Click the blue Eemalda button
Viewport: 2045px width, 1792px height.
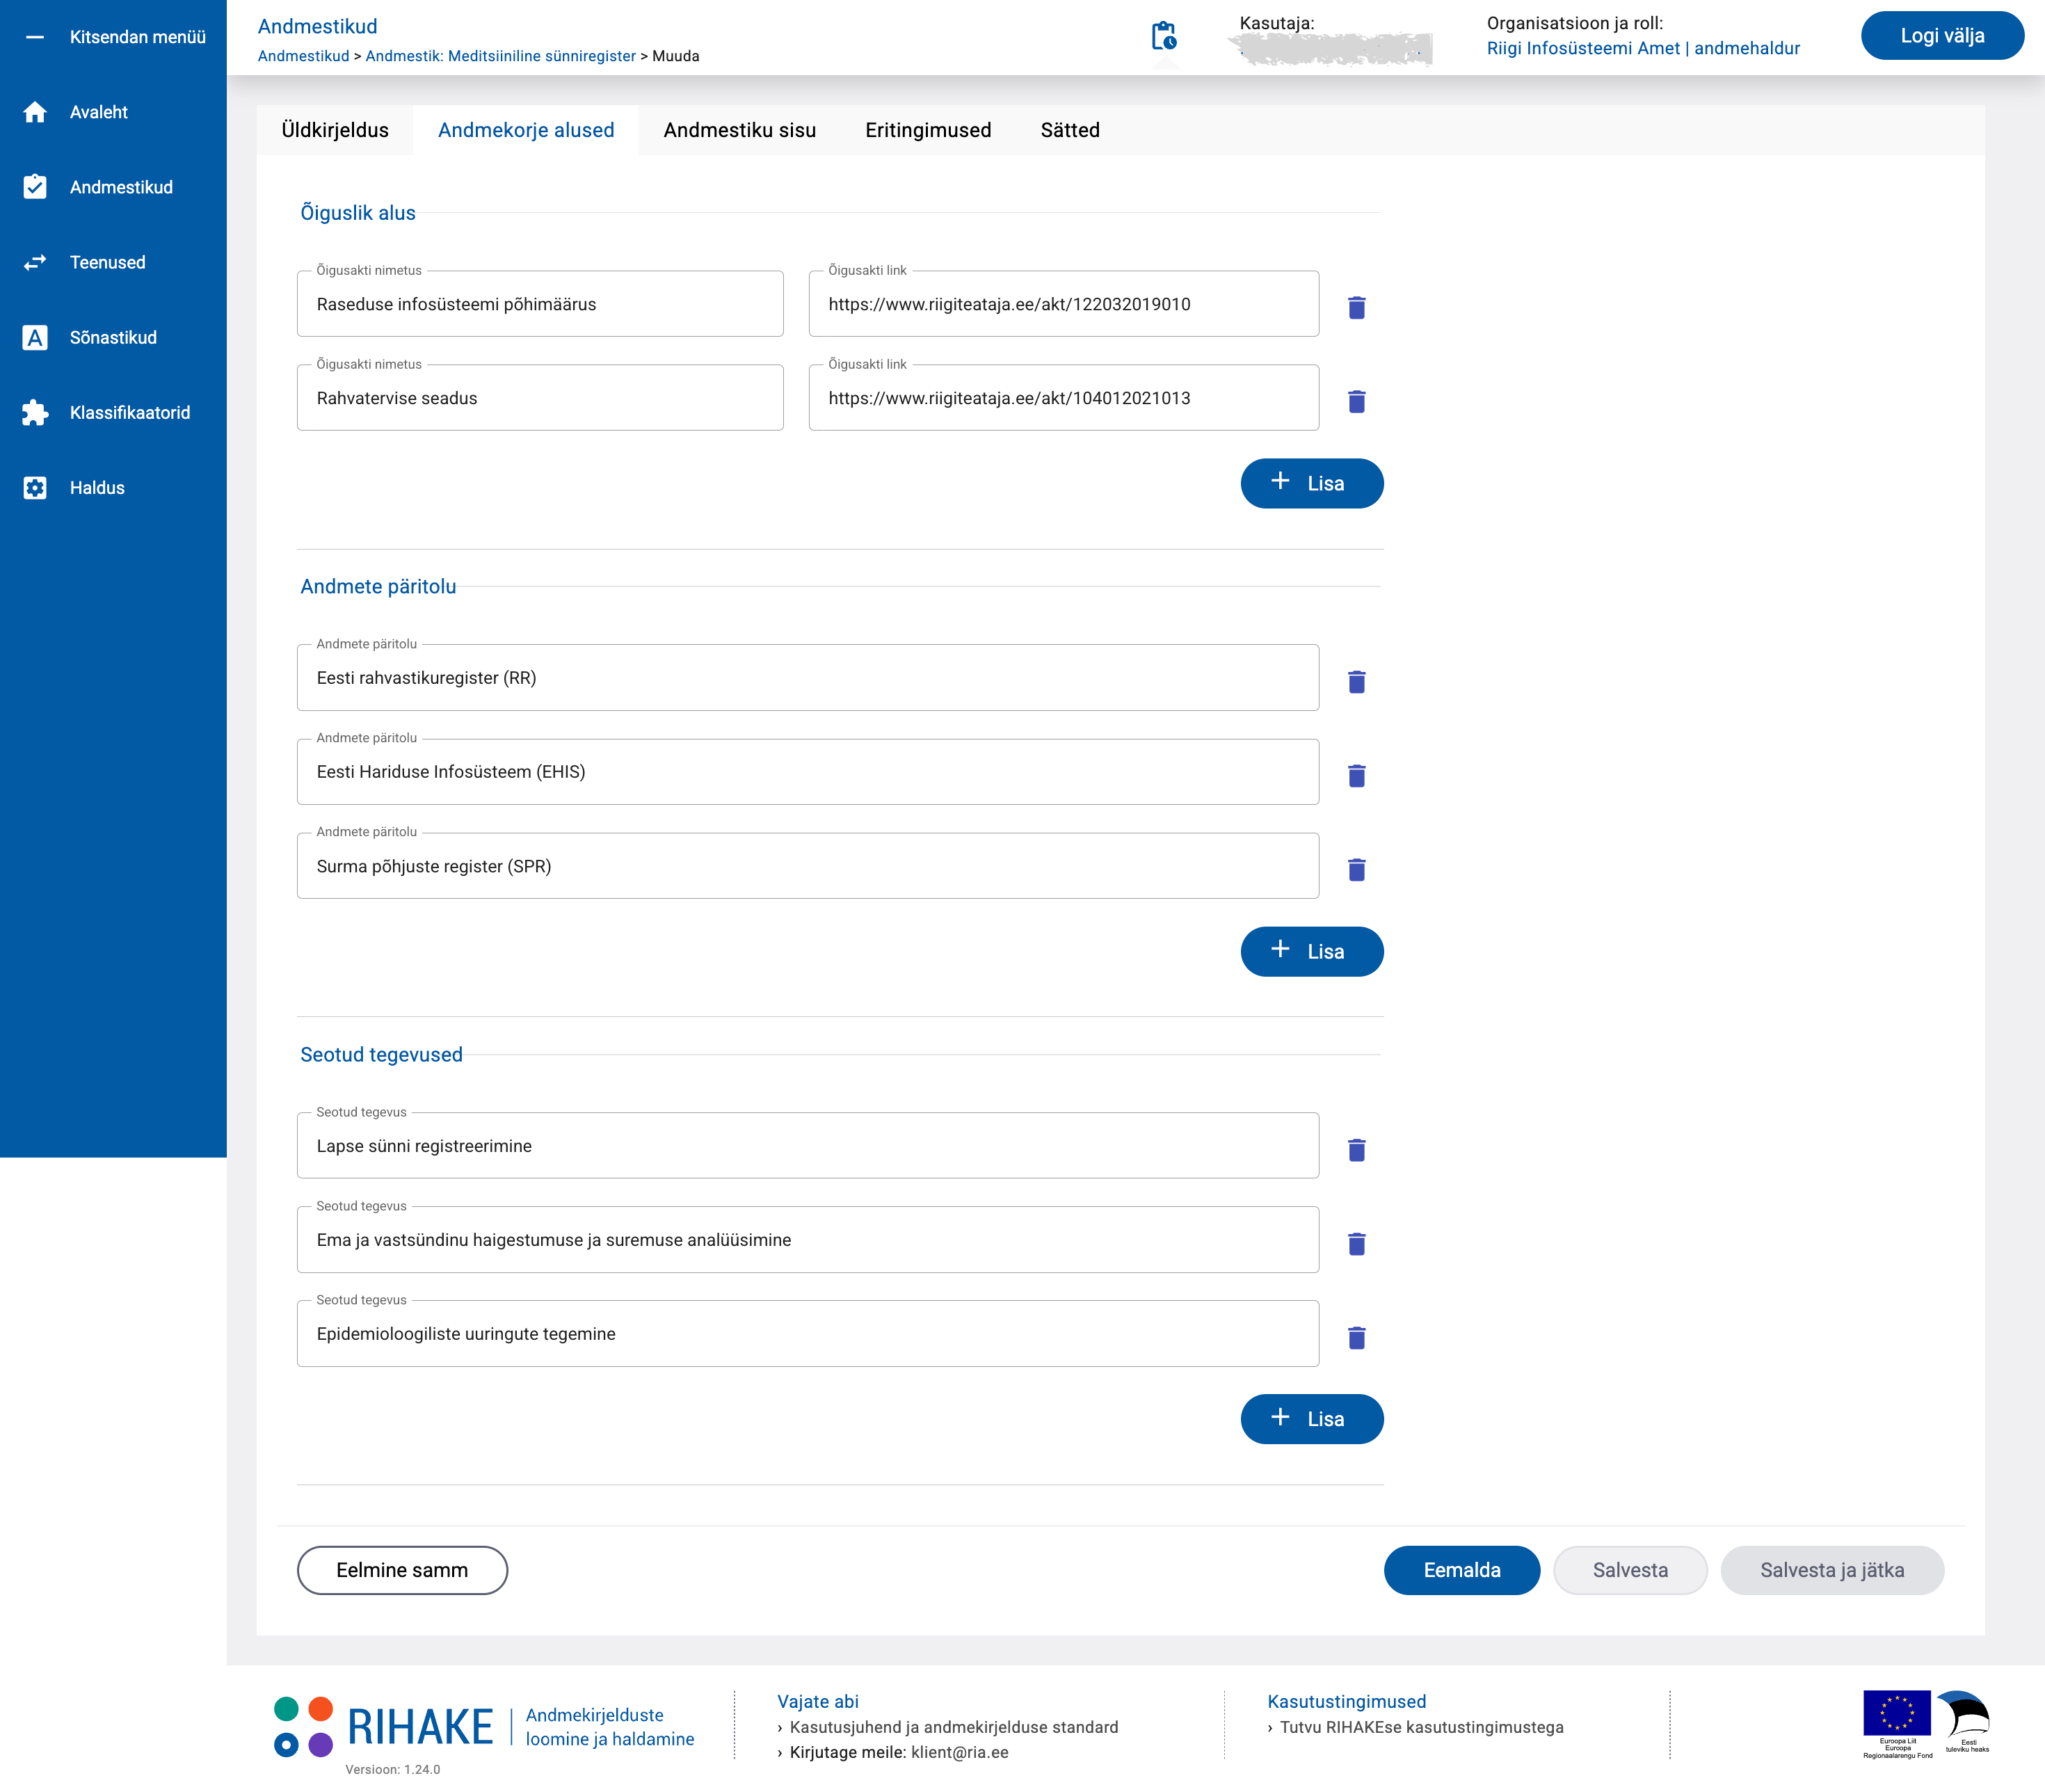click(1461, 1570)
